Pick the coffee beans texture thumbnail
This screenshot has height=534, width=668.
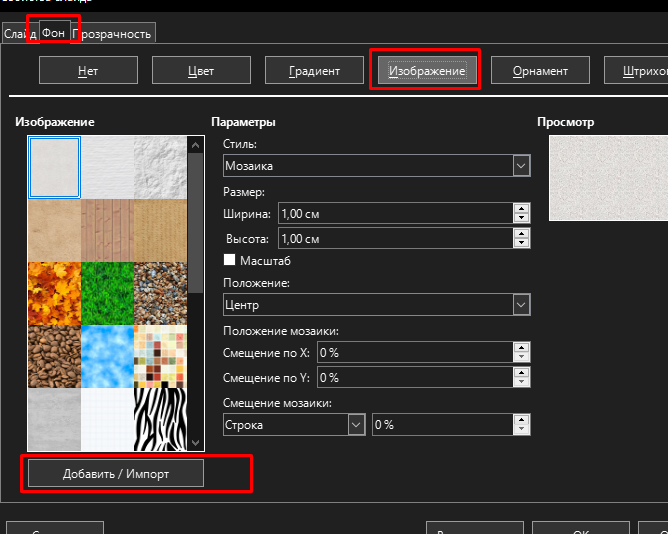click(x=55, y=355)
